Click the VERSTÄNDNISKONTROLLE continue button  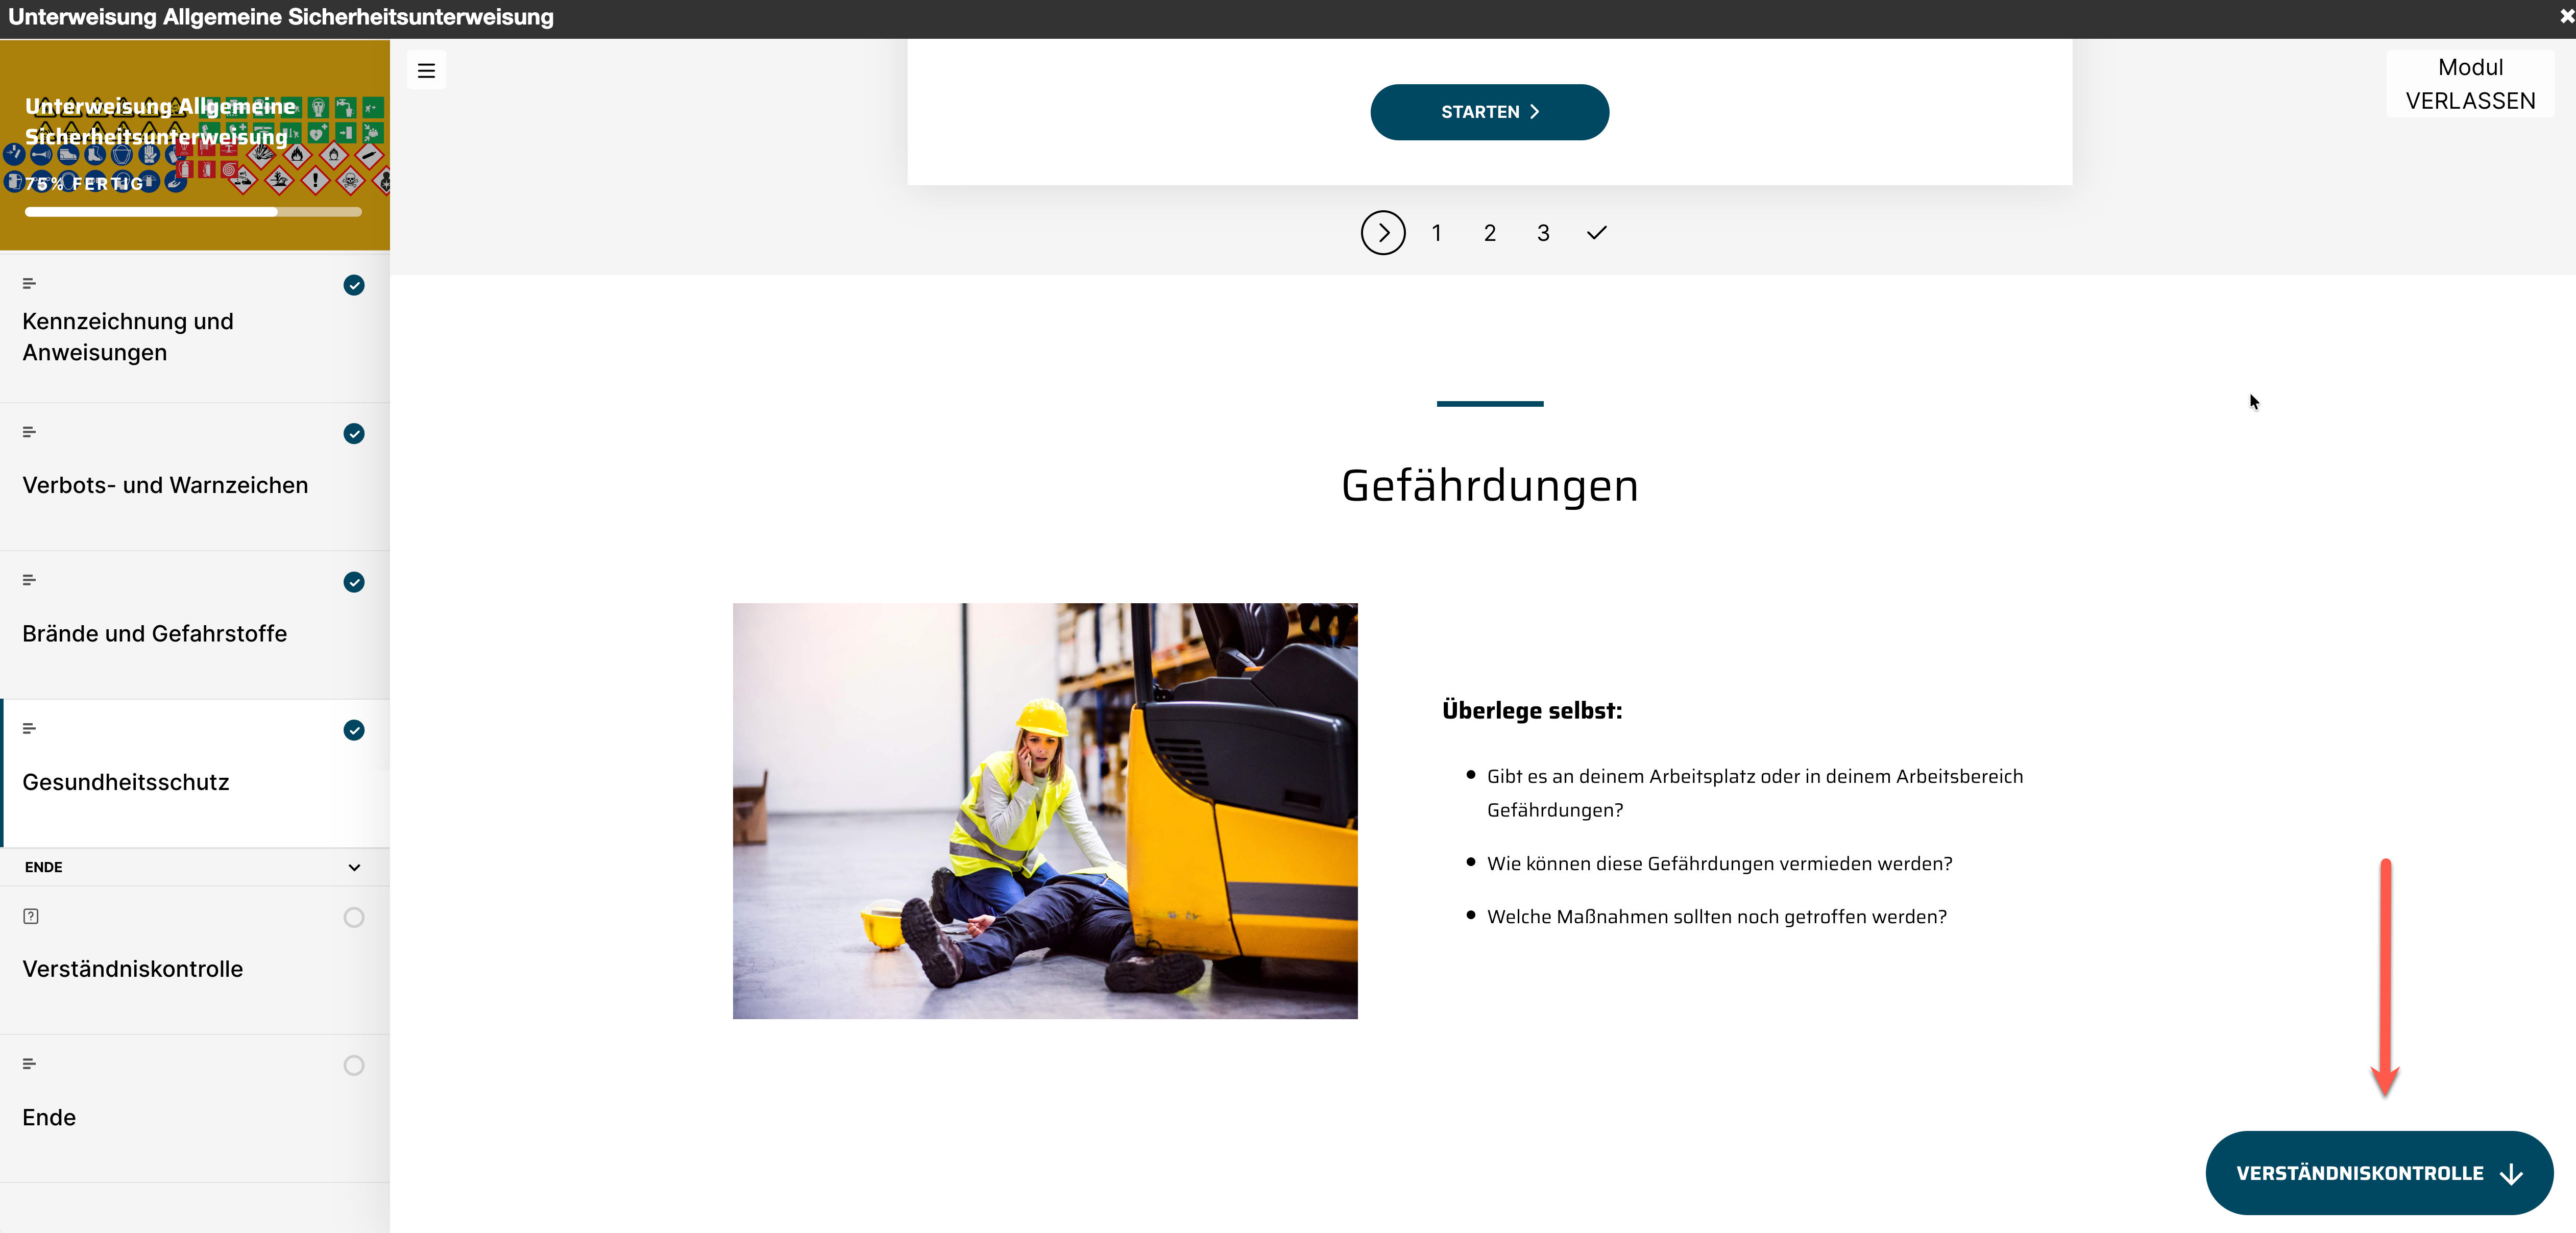[2379, 1173]
